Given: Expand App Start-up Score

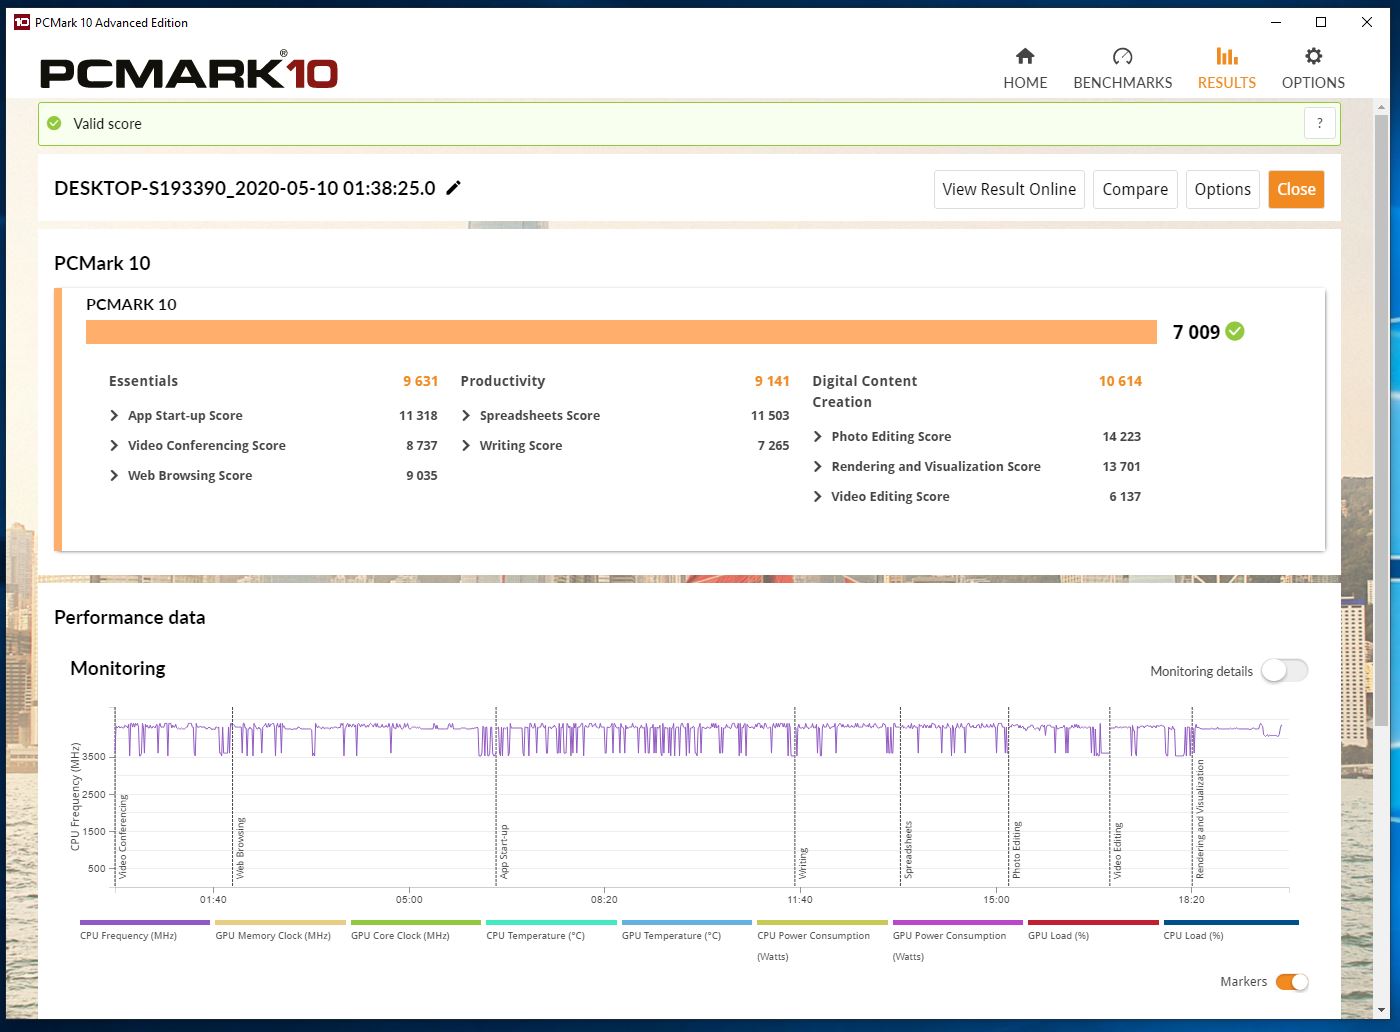Looking at the screenshot, I should coord(114,415).
